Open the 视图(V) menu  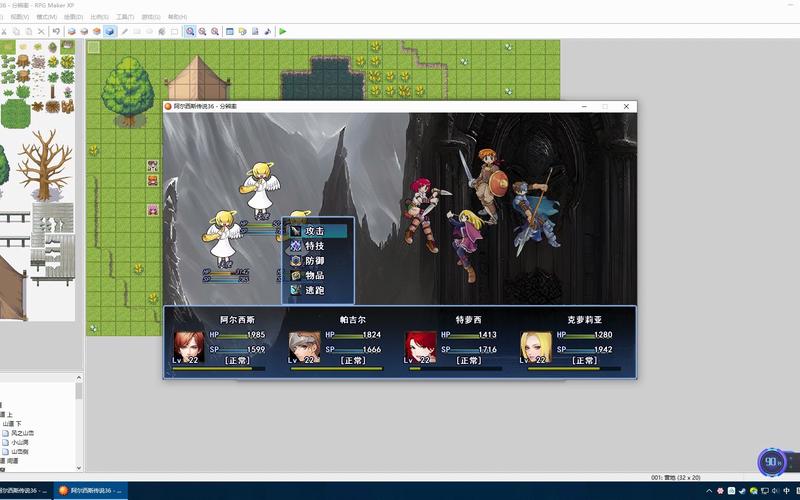pos(19,17)
